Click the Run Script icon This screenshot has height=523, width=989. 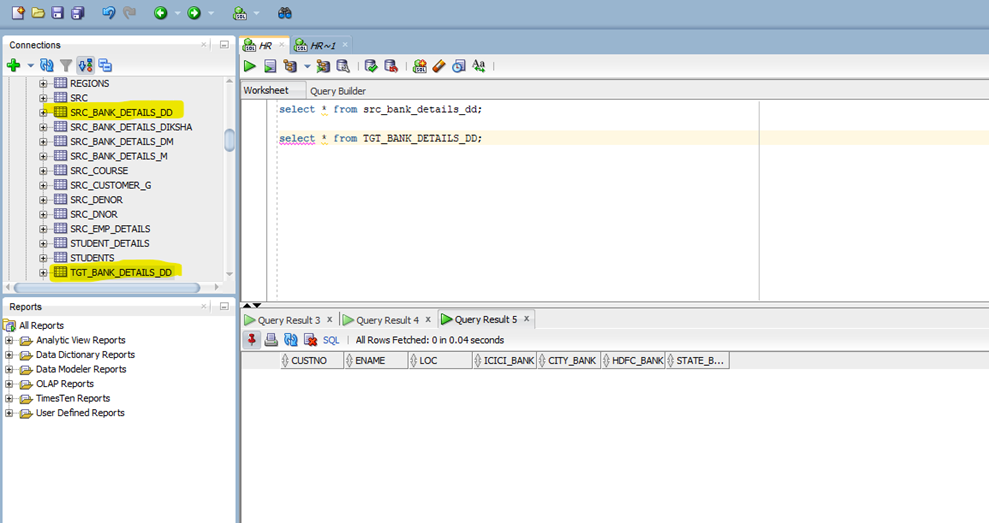(270, 66)
